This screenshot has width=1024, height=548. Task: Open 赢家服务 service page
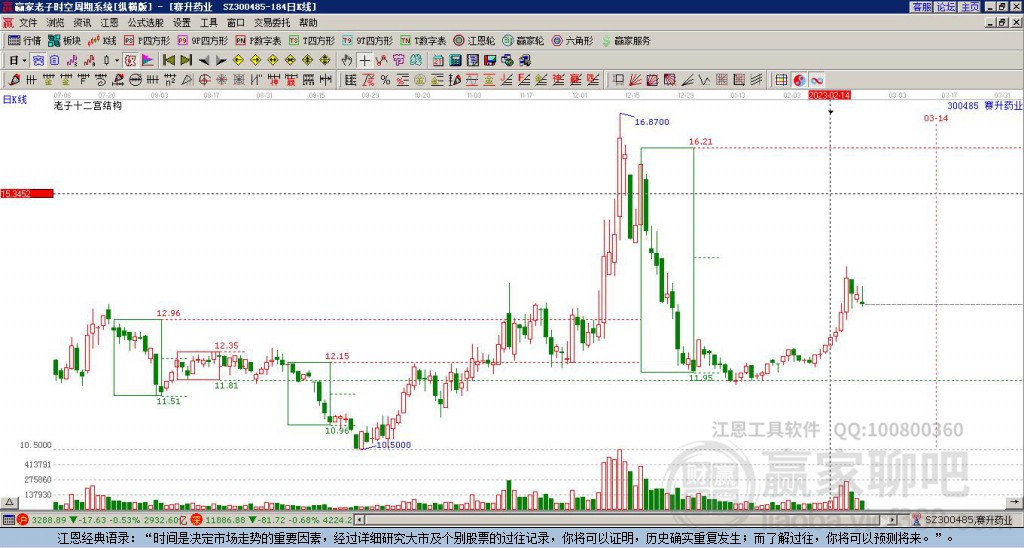(626, 40)
